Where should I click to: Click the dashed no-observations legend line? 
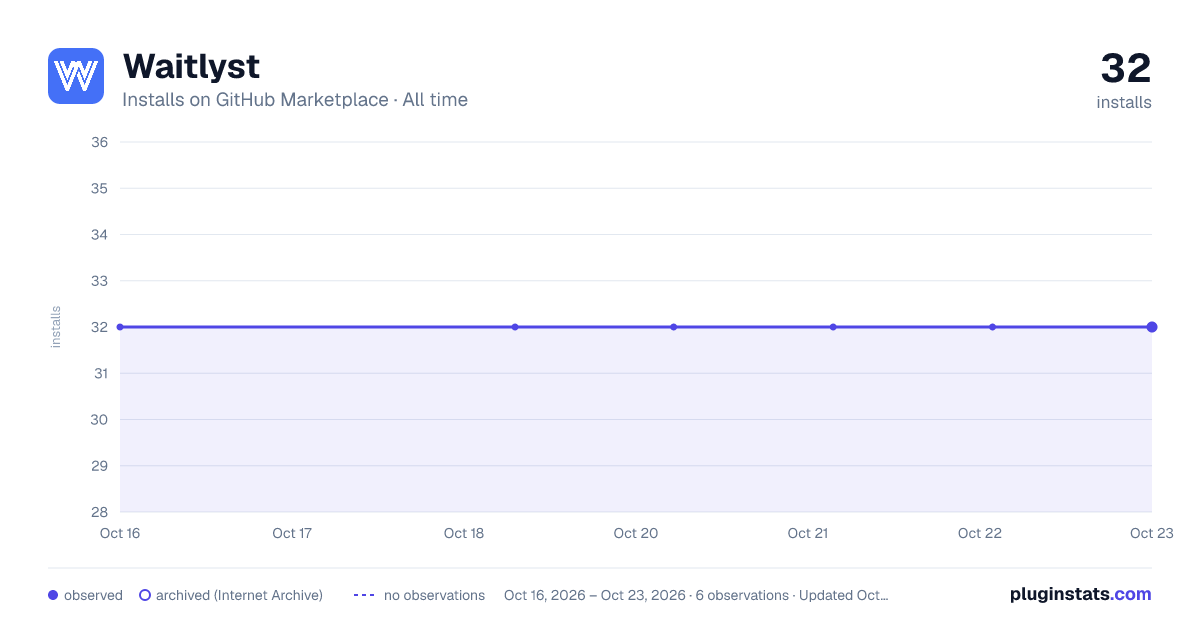tap(364, 595)
